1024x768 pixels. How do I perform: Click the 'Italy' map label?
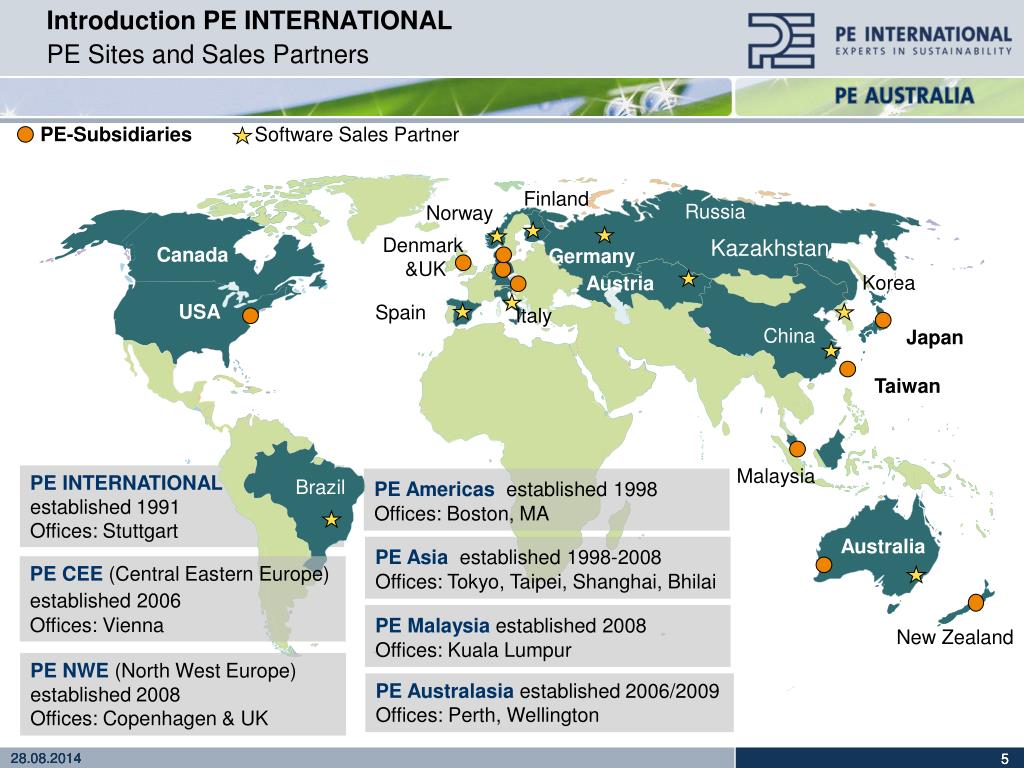click(x=534, y=316)
